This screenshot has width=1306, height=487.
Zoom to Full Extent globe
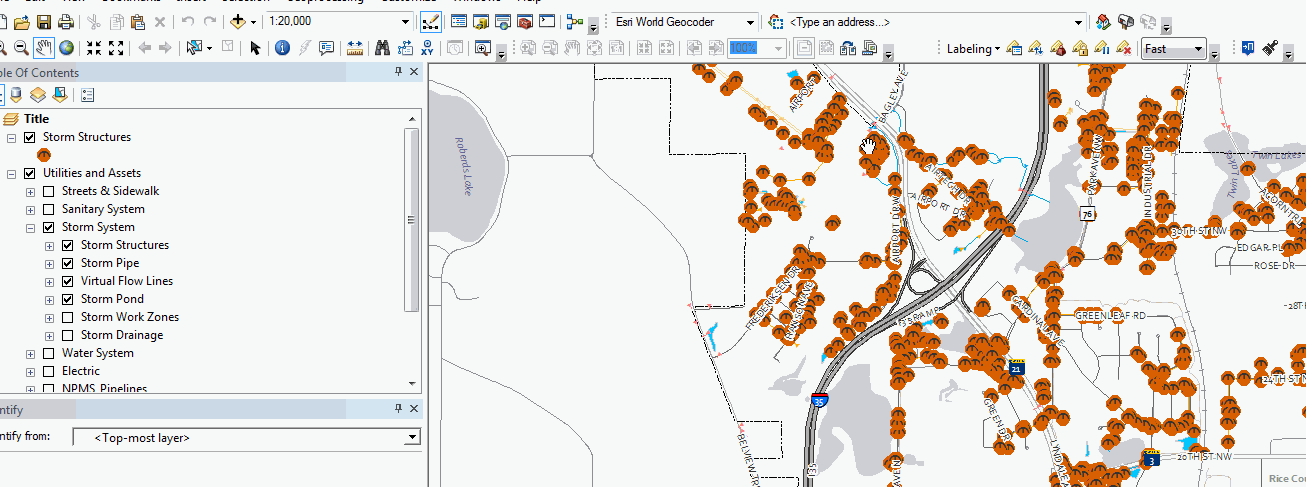[x=66, y=47]
